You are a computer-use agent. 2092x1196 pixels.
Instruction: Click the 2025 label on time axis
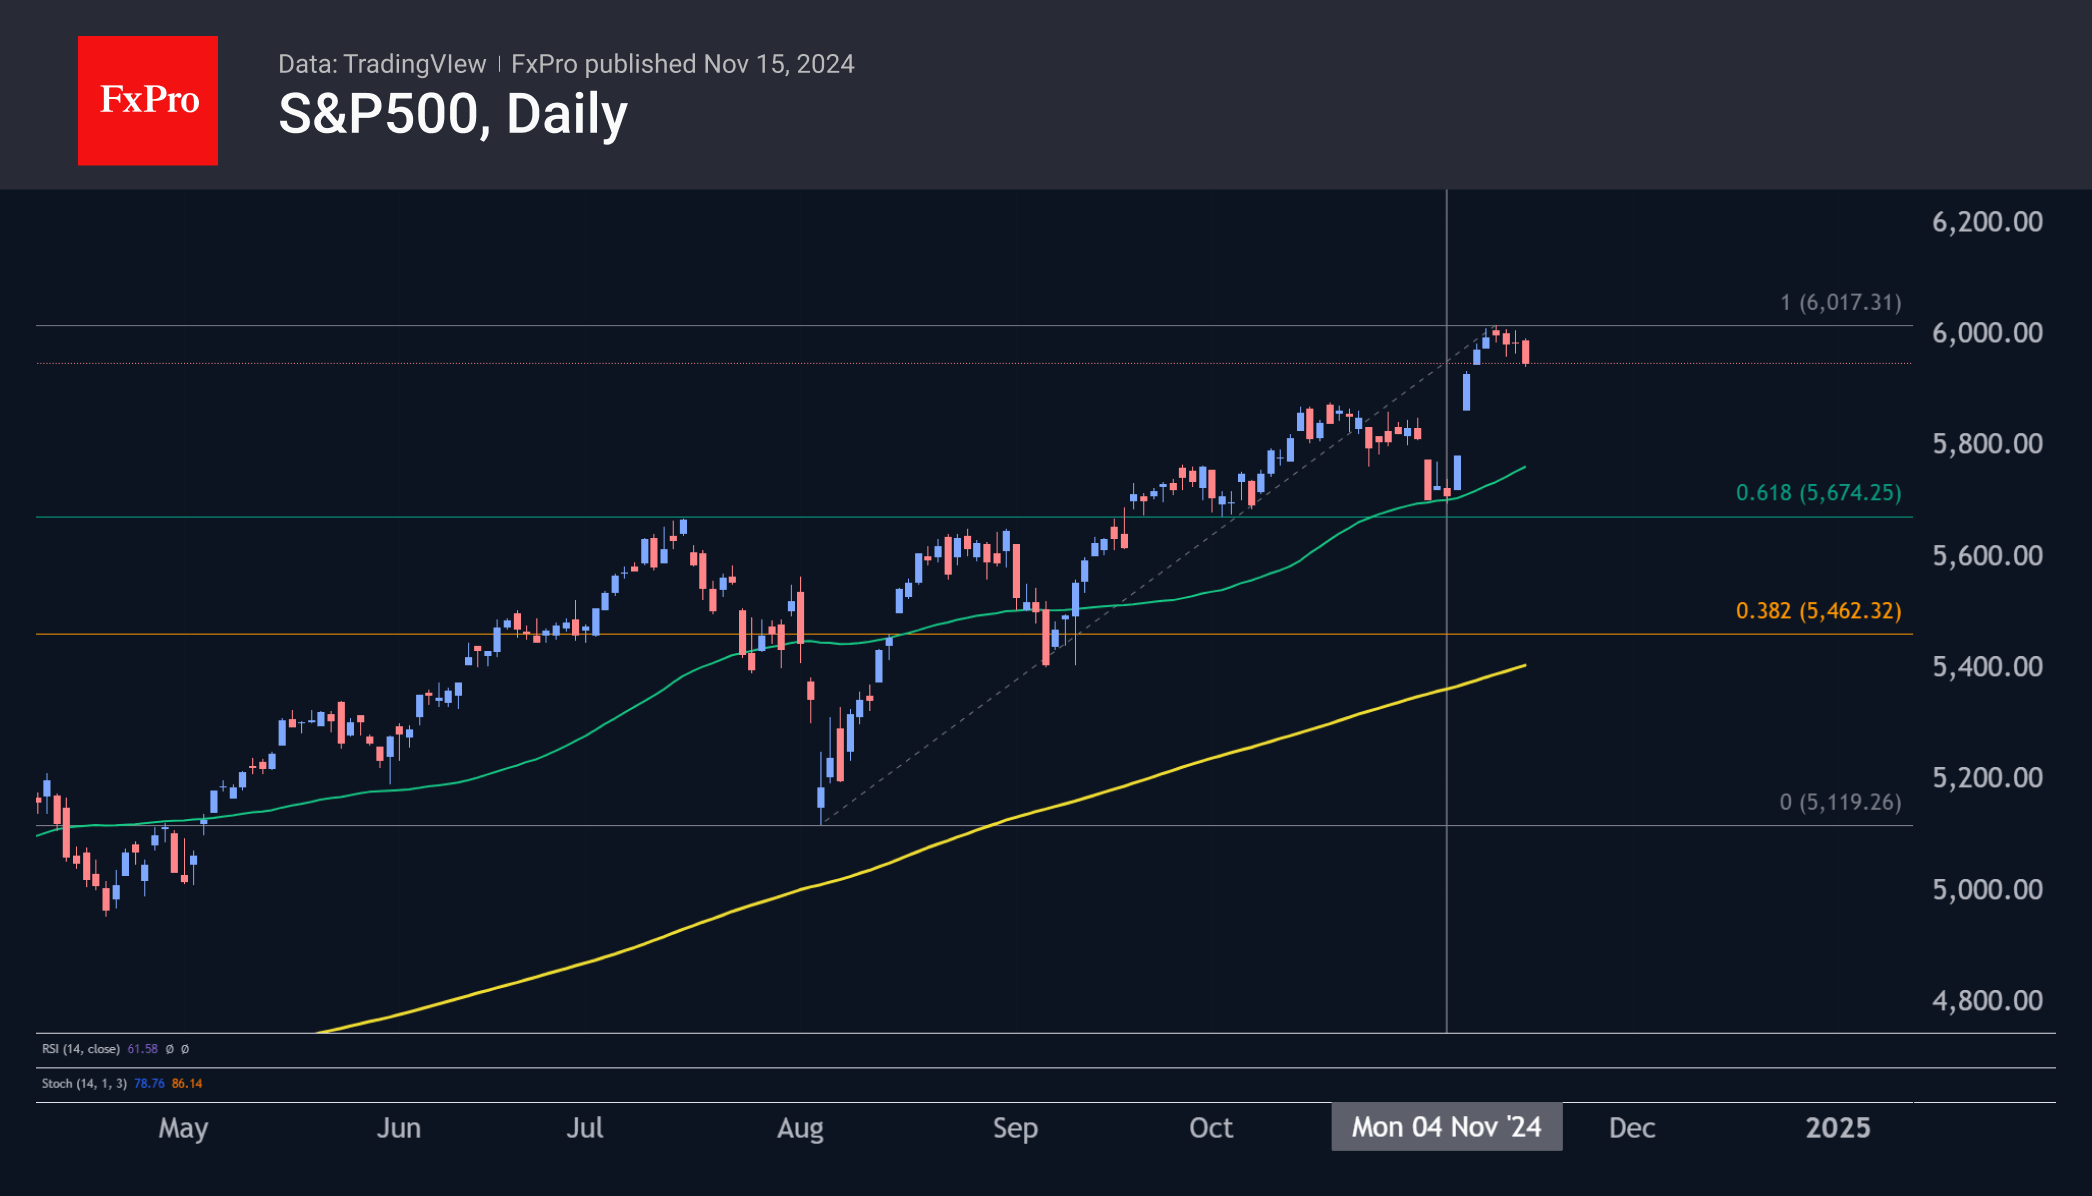(1838, 1128)
